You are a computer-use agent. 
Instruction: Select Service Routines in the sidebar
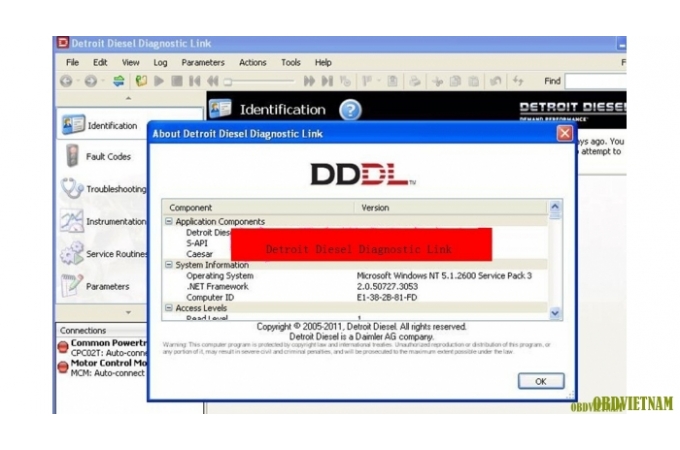click(102, 254)
